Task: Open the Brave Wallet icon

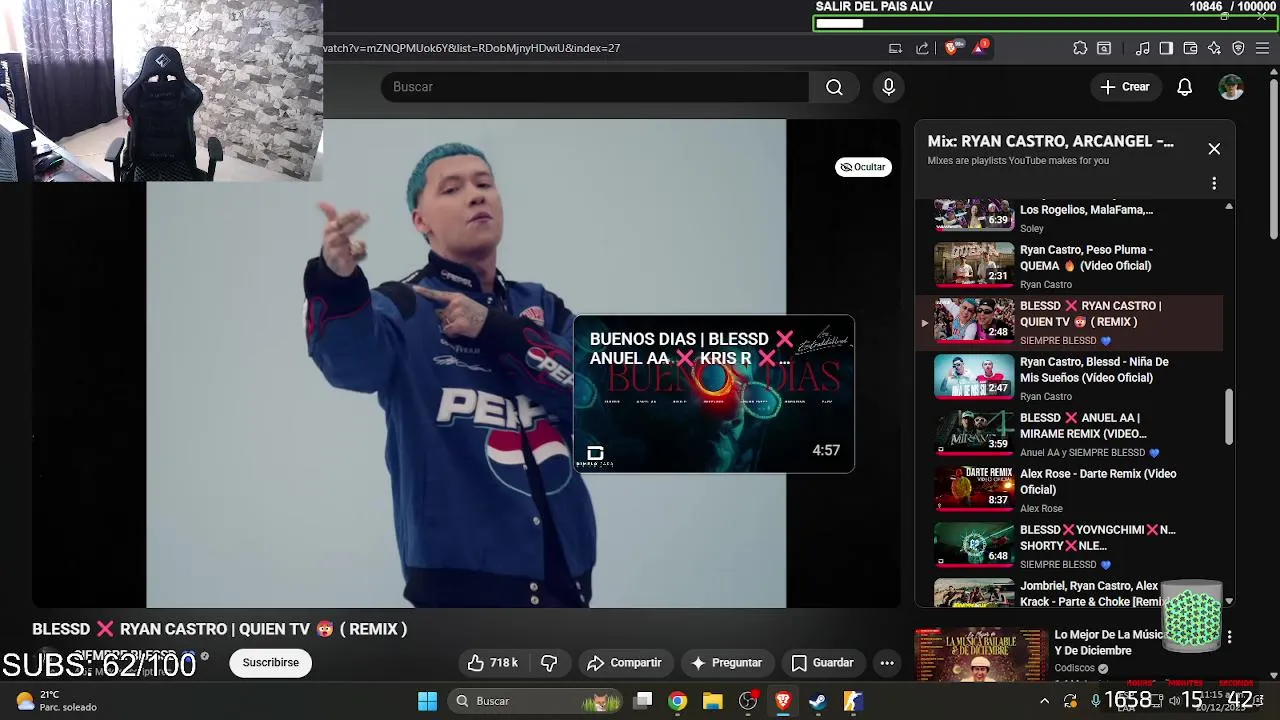Action: (x=1190, y=48)
